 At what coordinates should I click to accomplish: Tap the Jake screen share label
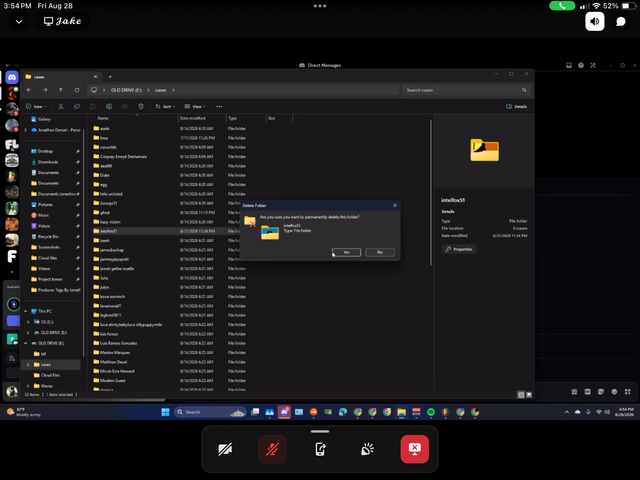coord(62,21)
